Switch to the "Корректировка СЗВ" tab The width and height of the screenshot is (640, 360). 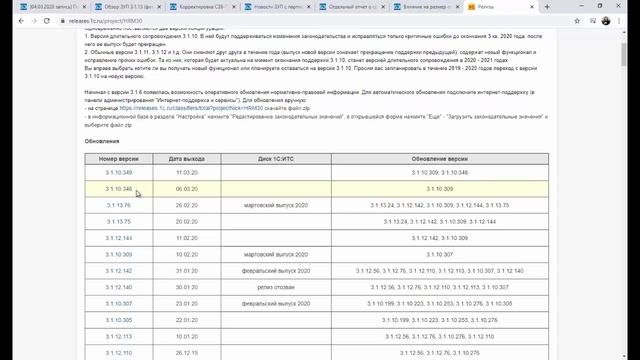pos(202,7)
